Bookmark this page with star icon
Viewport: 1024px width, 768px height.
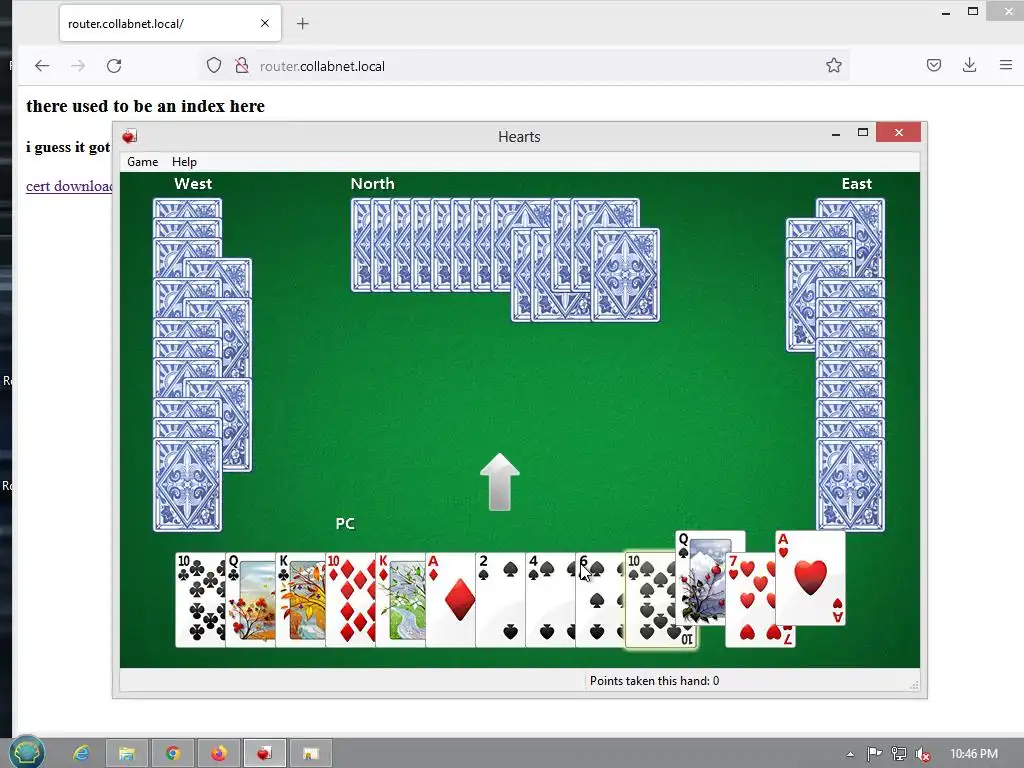(x=833, y=65)
